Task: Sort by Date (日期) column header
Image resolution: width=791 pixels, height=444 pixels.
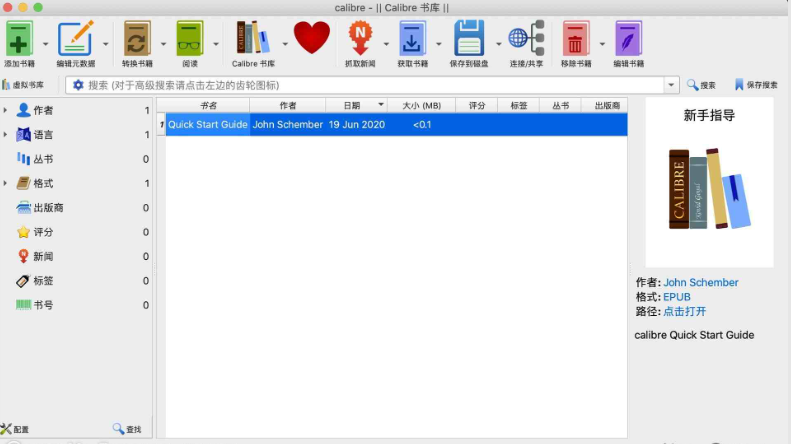Action: tap(357, 105)
